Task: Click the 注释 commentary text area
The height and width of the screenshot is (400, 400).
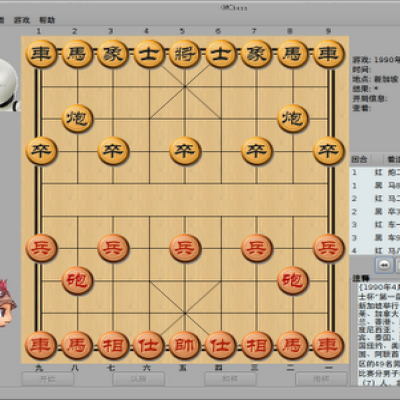Action: click(379, 335)
